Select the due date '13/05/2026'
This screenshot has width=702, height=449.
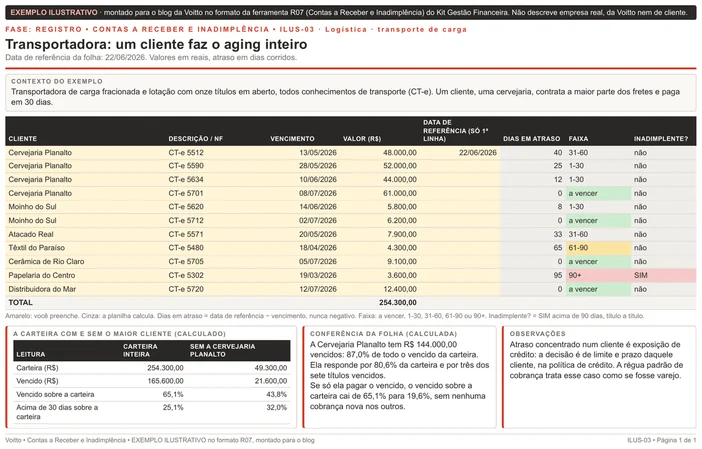tap(318, 153)
